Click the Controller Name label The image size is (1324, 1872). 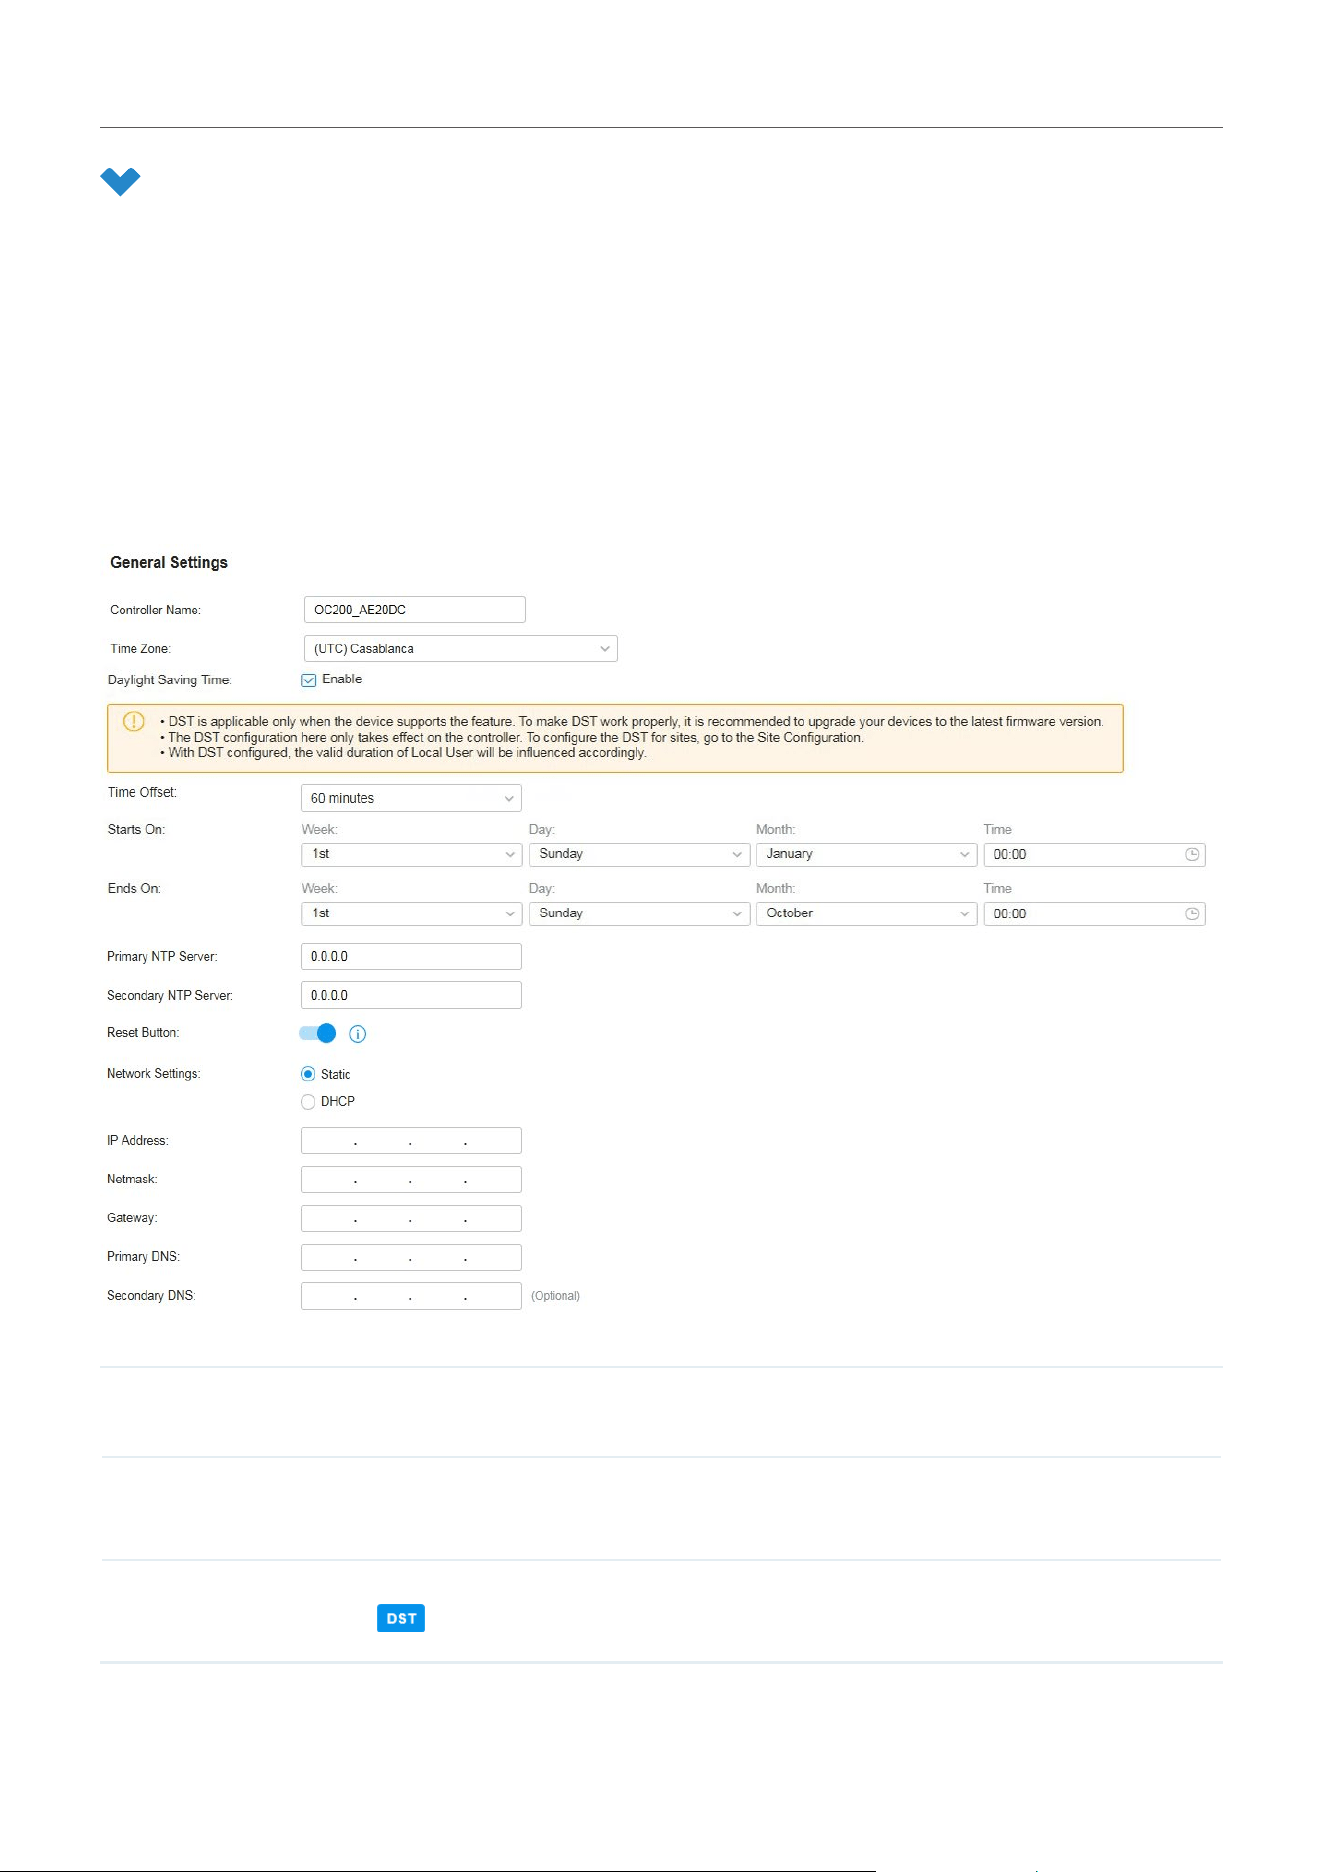click(x=155, y=610)
